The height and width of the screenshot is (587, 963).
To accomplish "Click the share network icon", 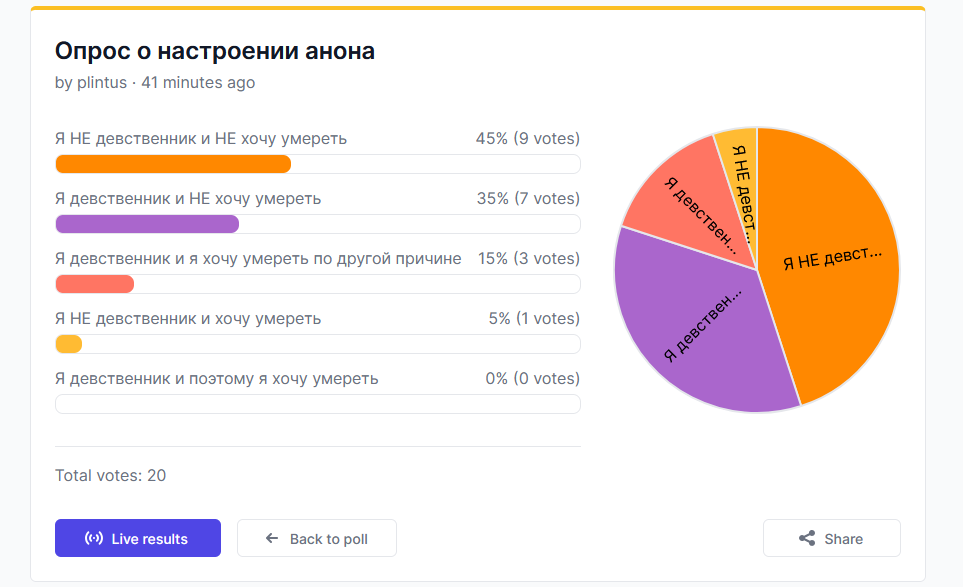I will tap(807, 539).
